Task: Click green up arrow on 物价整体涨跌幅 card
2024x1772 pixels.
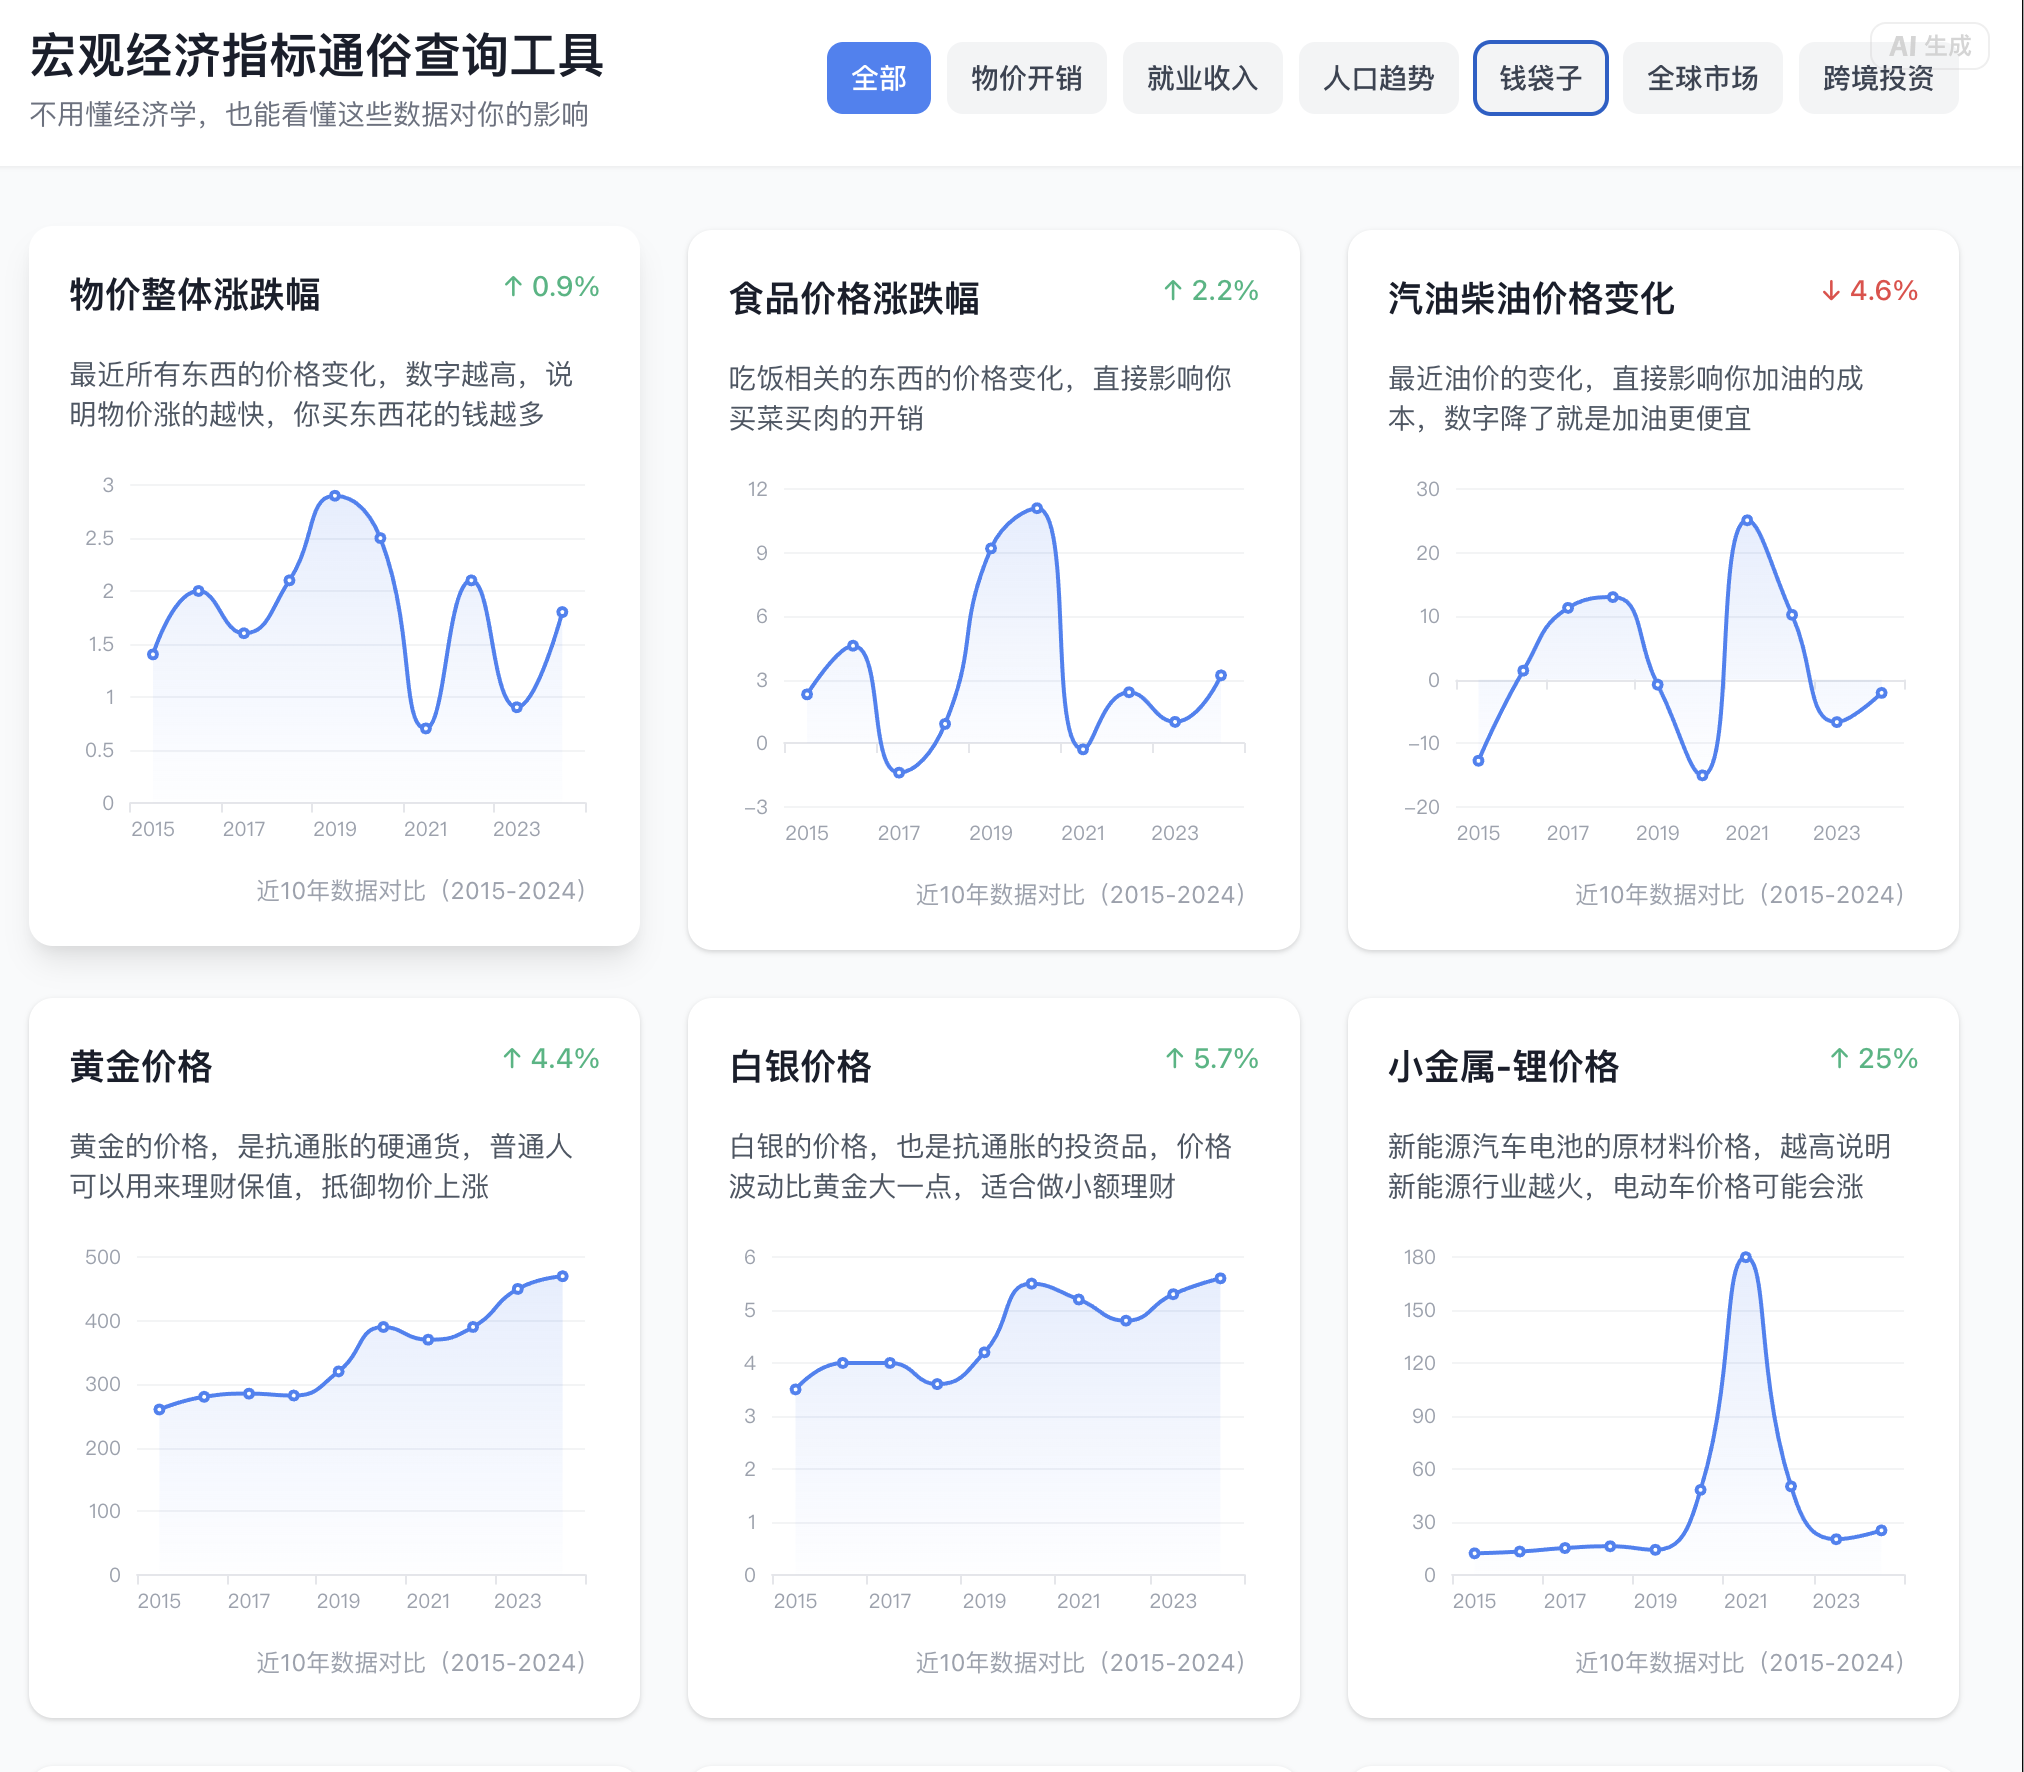Action: click(513, 287)
